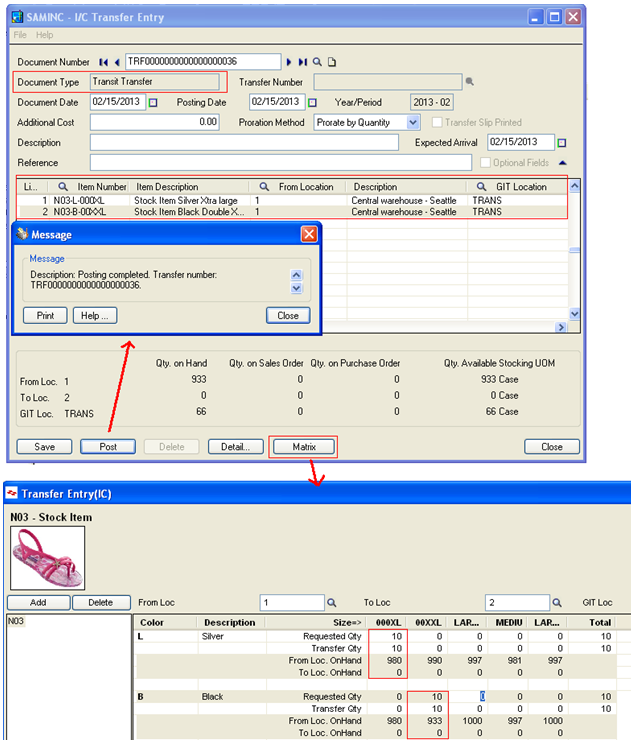Go to first document number record
631x746 pixels.
(x=103, y=62)
